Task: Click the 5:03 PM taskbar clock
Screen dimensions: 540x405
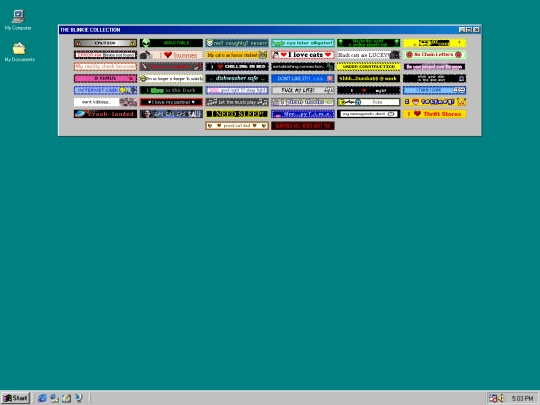Action: click(522, 398)
